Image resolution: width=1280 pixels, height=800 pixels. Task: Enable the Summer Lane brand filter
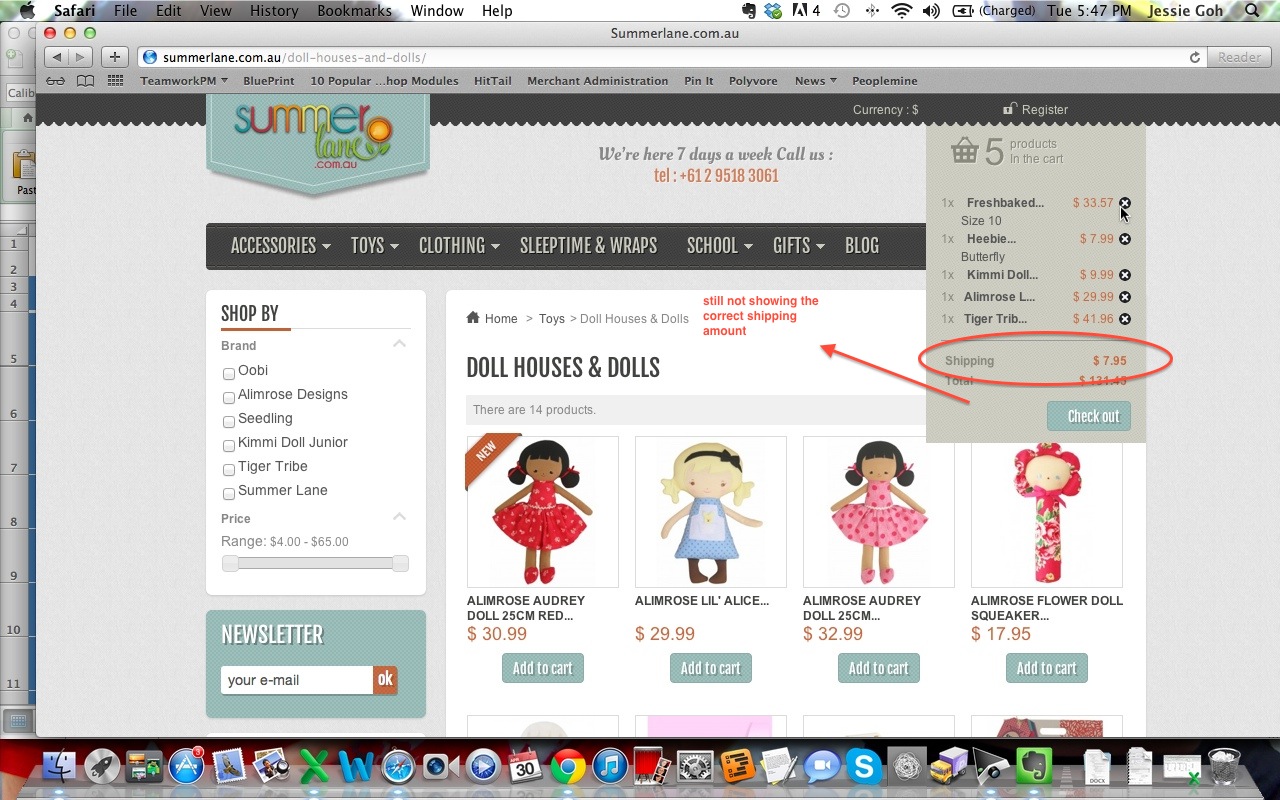(229, 493)
